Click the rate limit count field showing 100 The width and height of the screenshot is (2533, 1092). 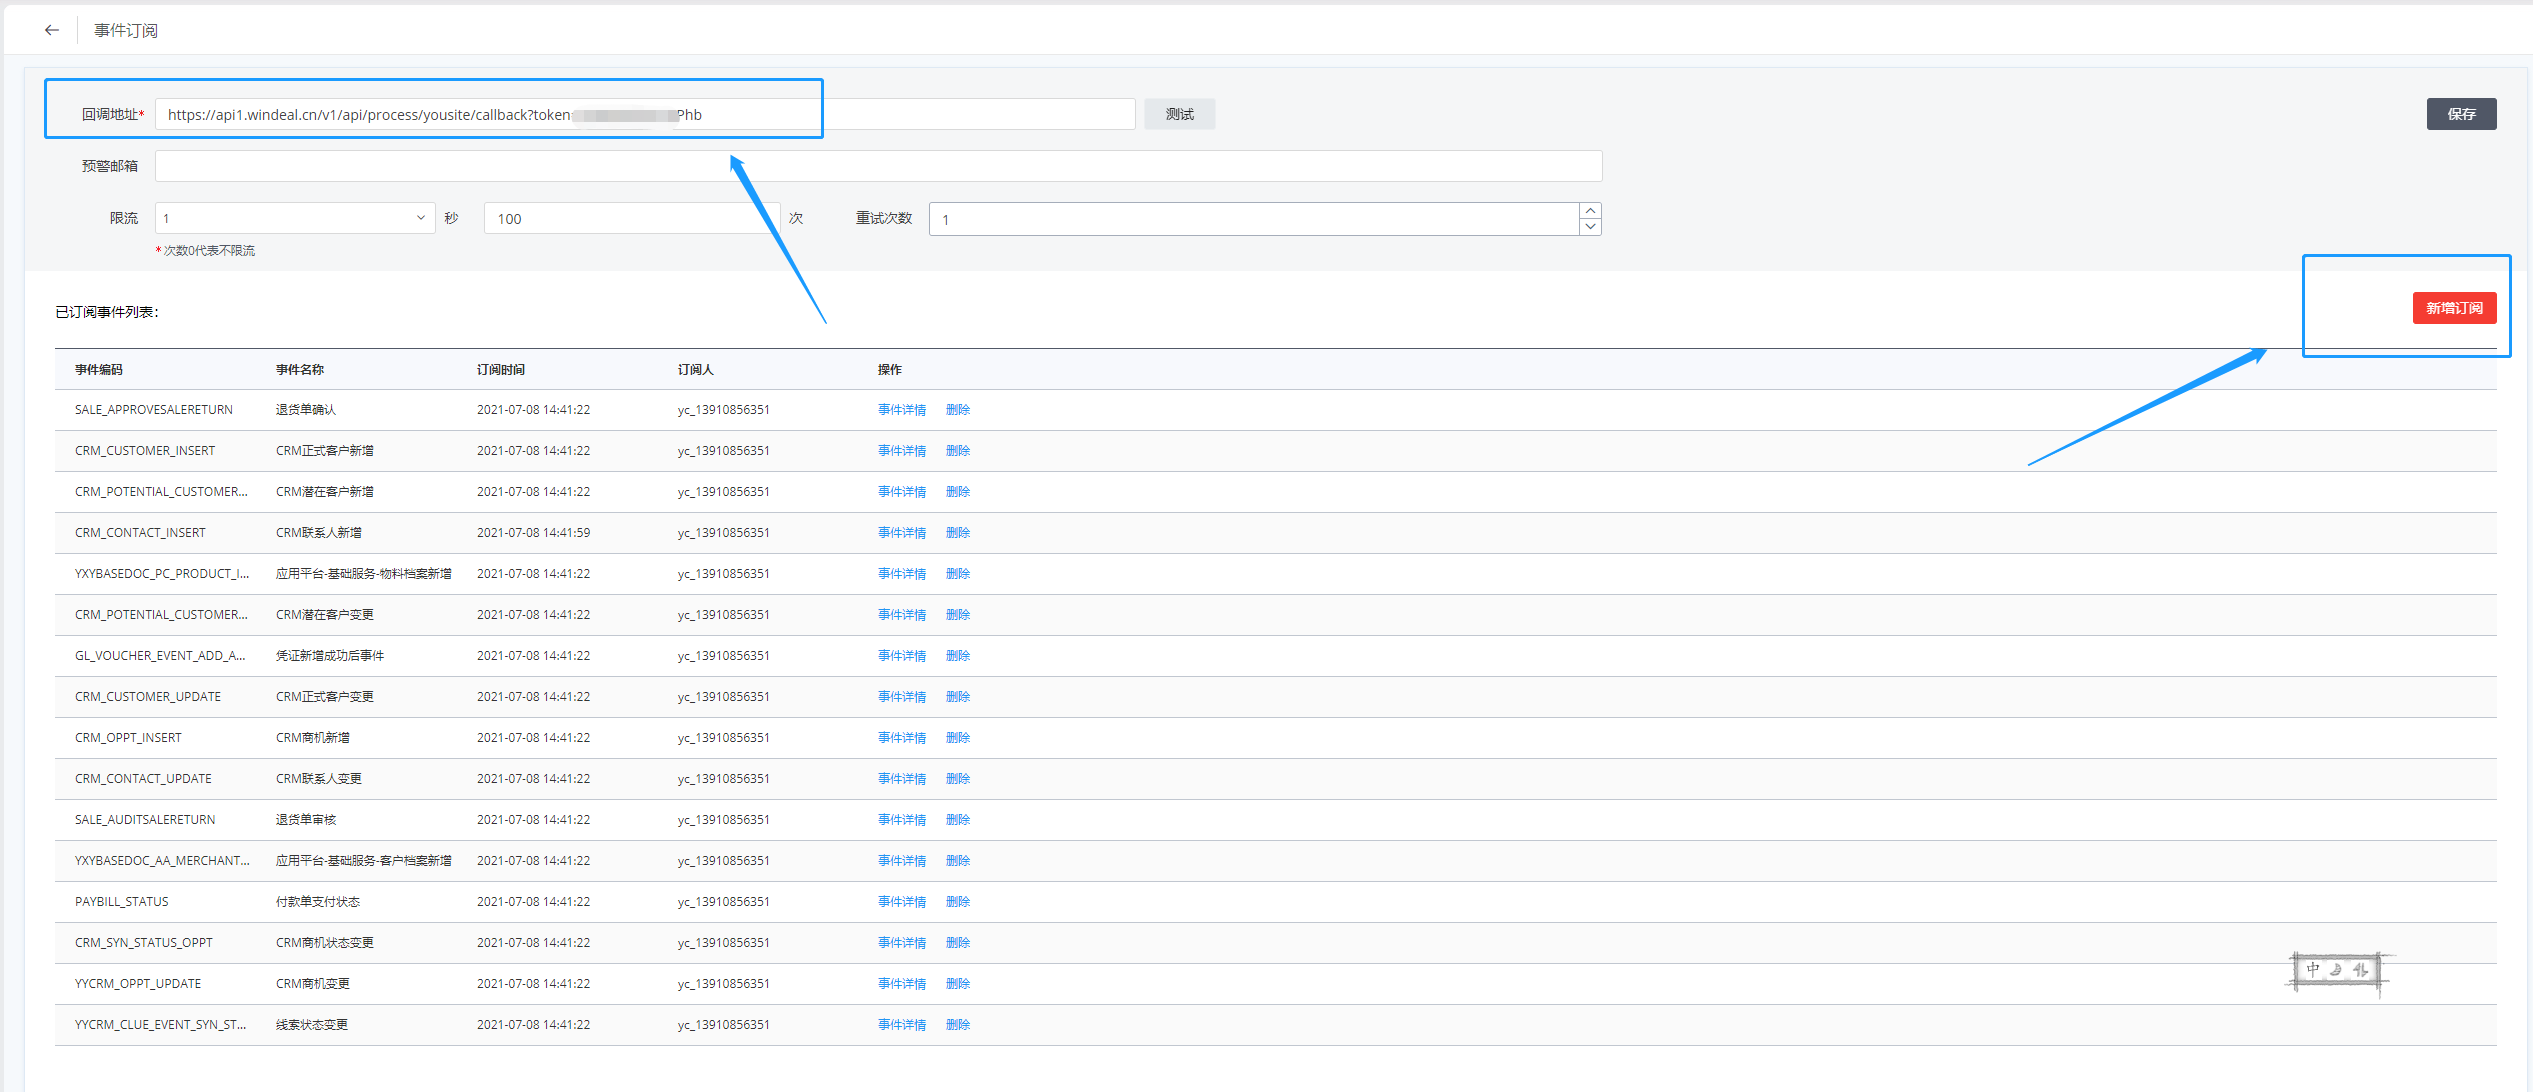pyautogui.click(x=630, y=218)
